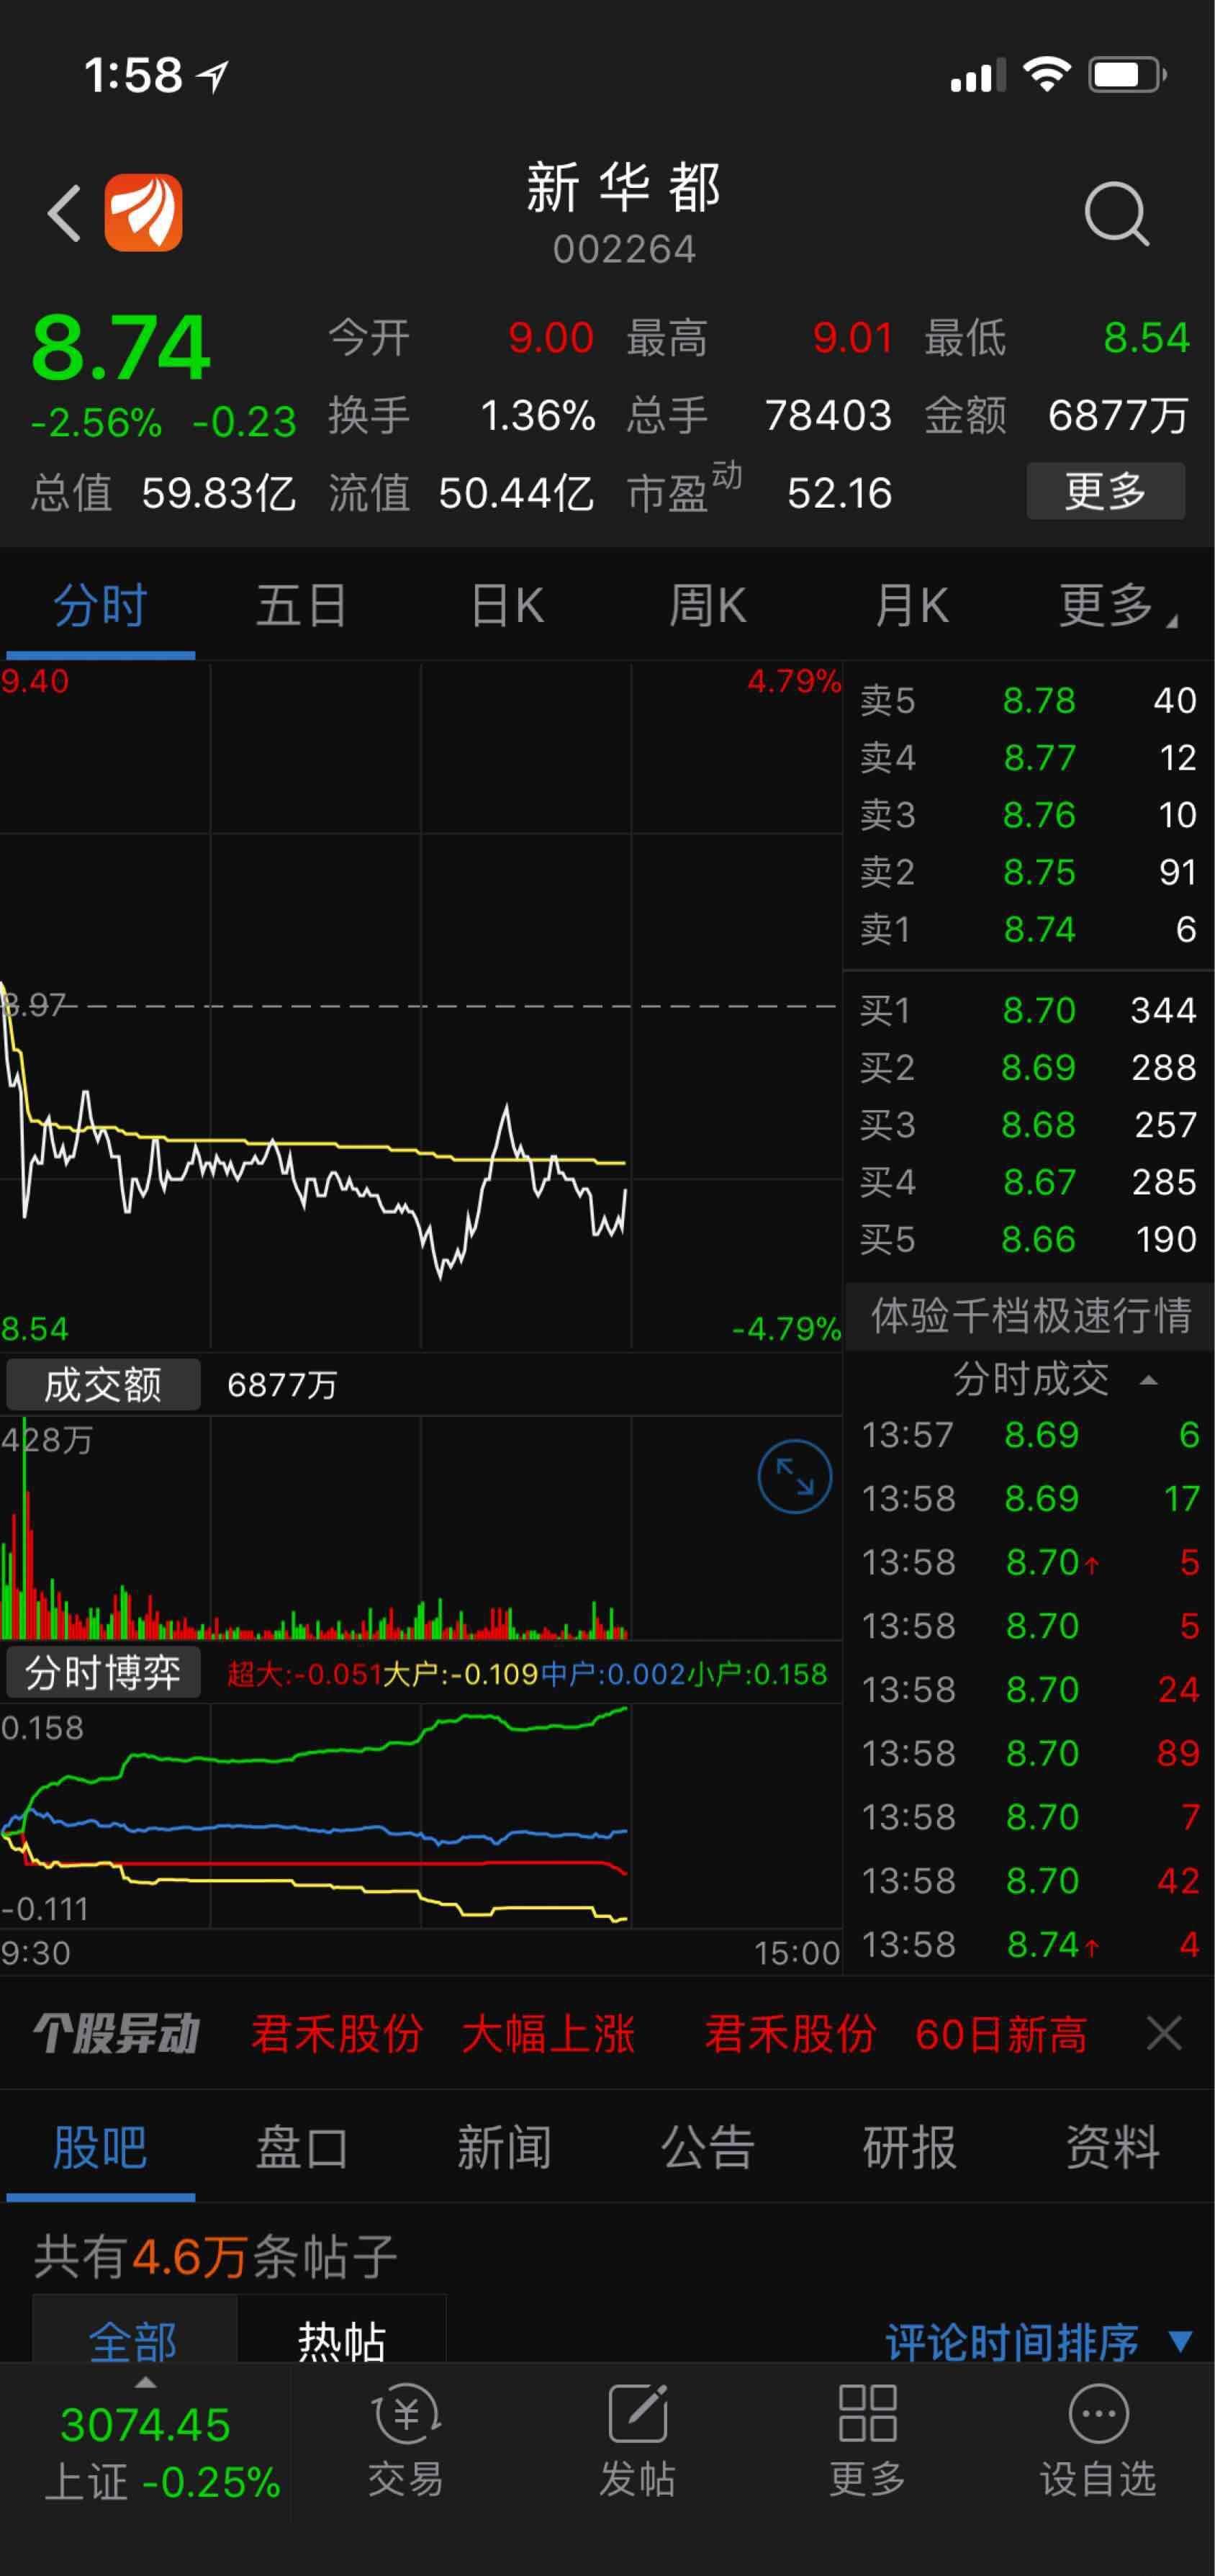Expand the chart with the fullscreen icon

(795, 1476)
